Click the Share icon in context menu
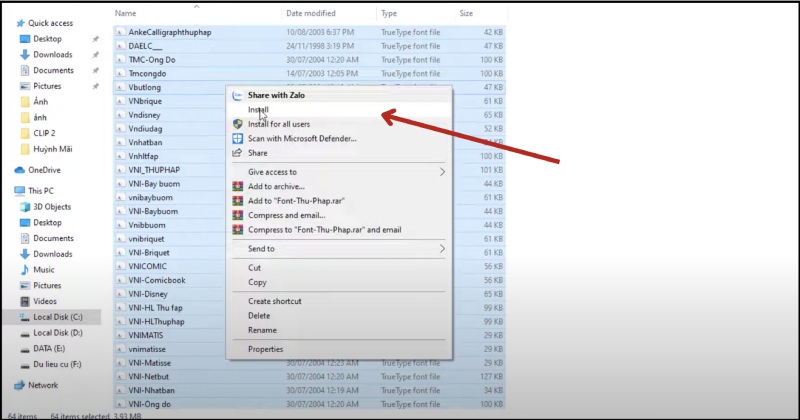The height and width of the screenshot is (420, 800). pos(237,153)
